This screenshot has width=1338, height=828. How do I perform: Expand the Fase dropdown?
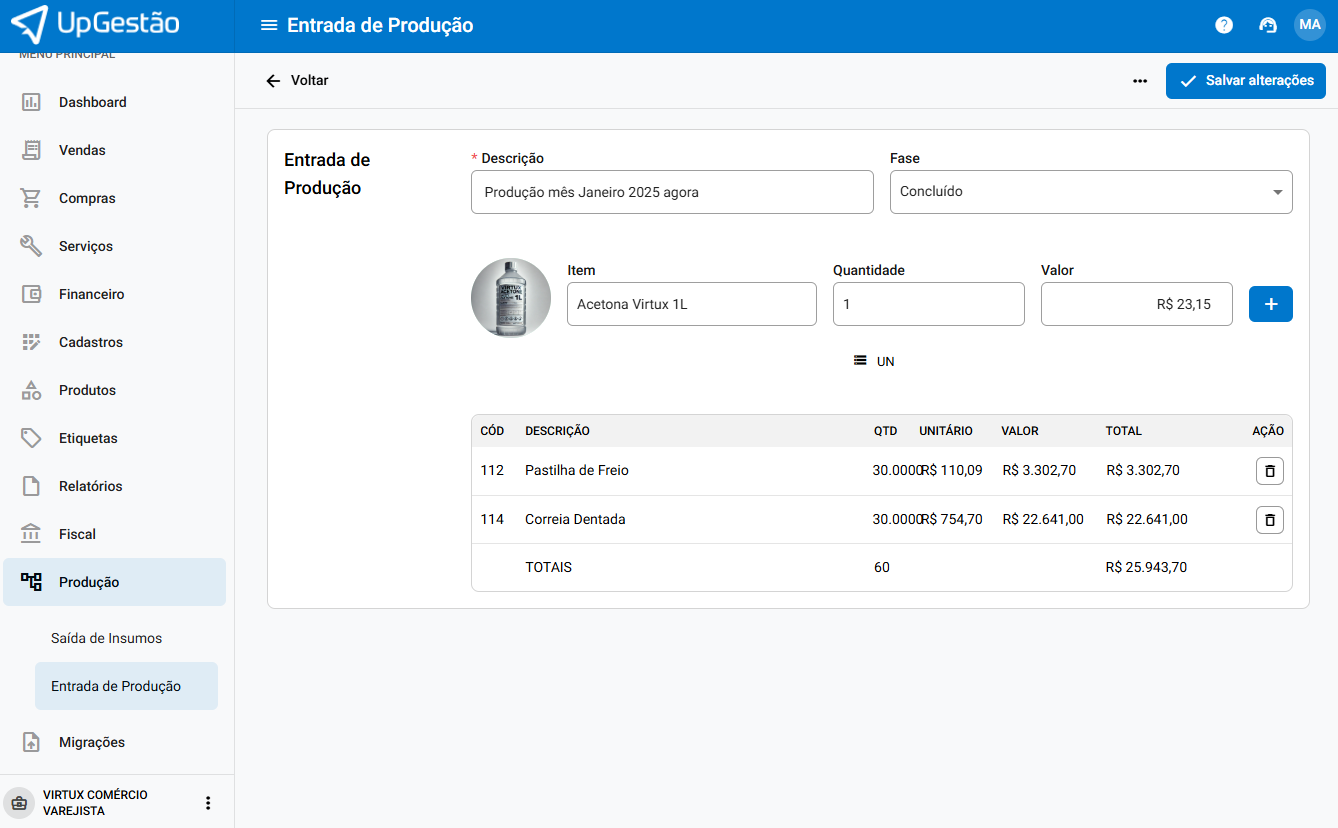pyautogui.click(x=1090, y=192)
